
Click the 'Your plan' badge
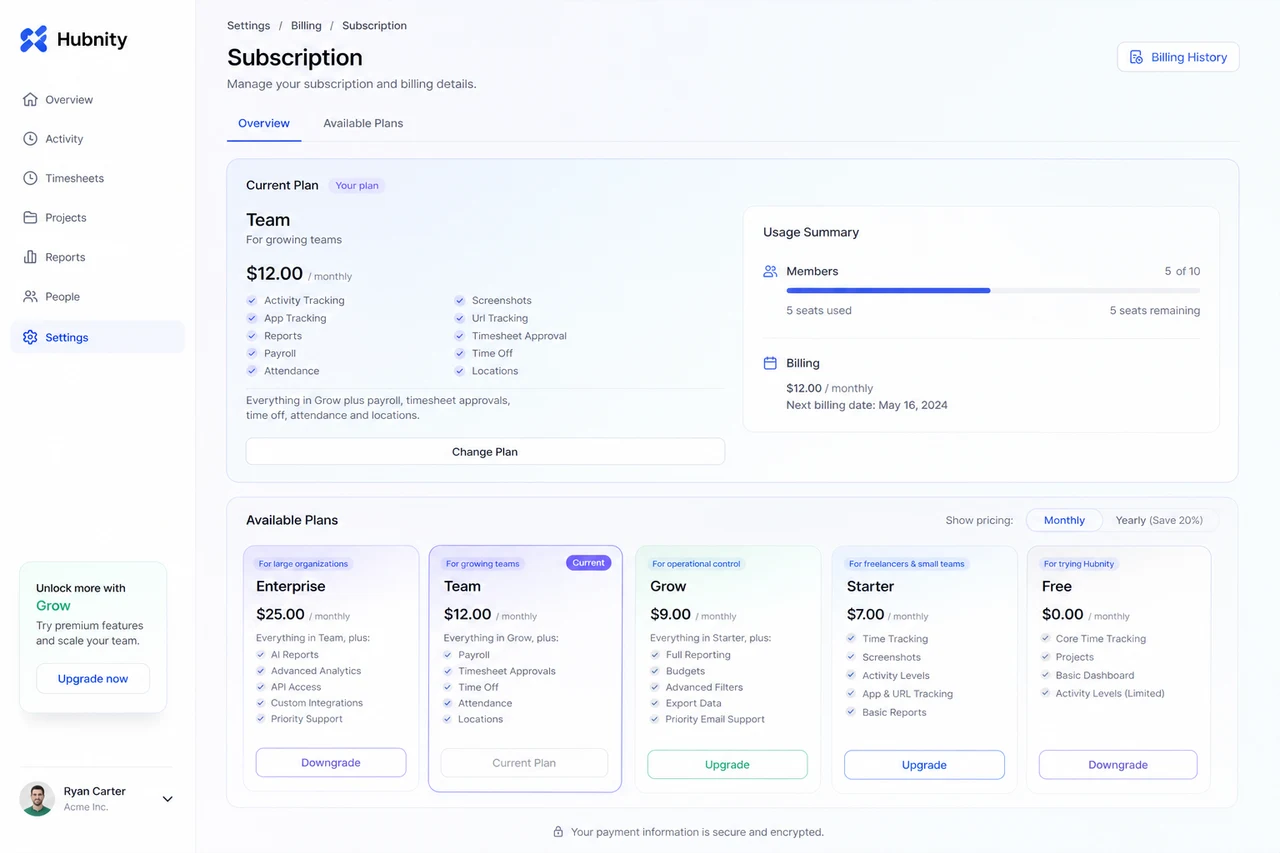357,185
